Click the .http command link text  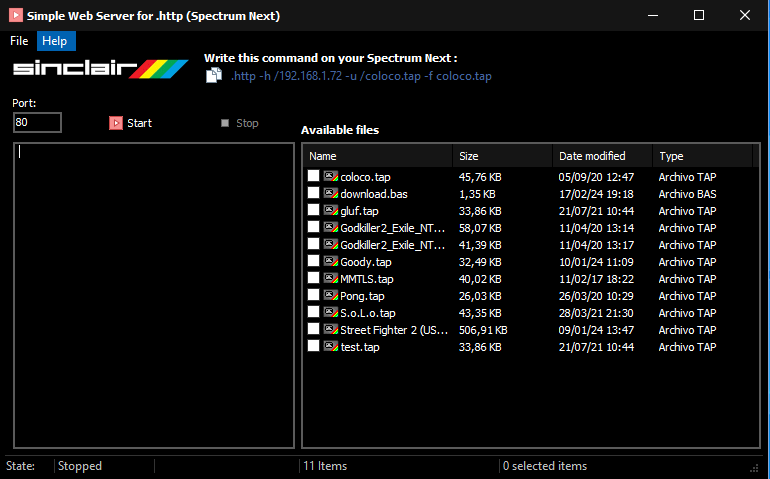[361, 76]
